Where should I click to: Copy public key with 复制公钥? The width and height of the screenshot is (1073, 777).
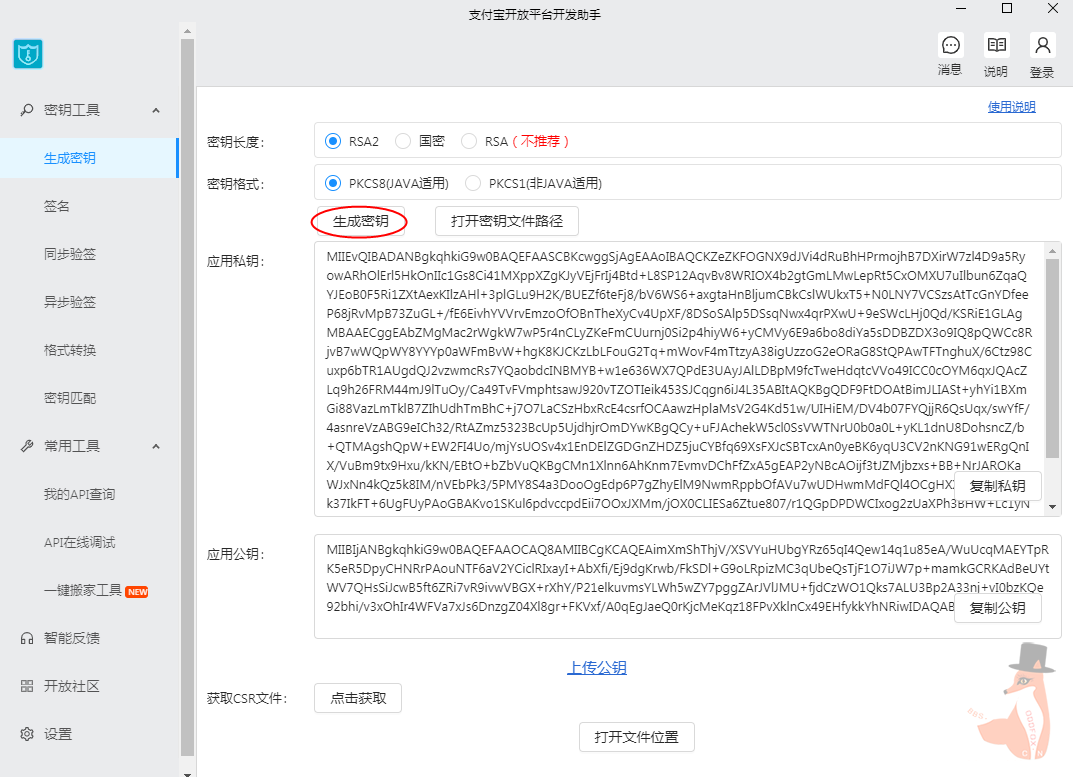click(x=998, y=608)
